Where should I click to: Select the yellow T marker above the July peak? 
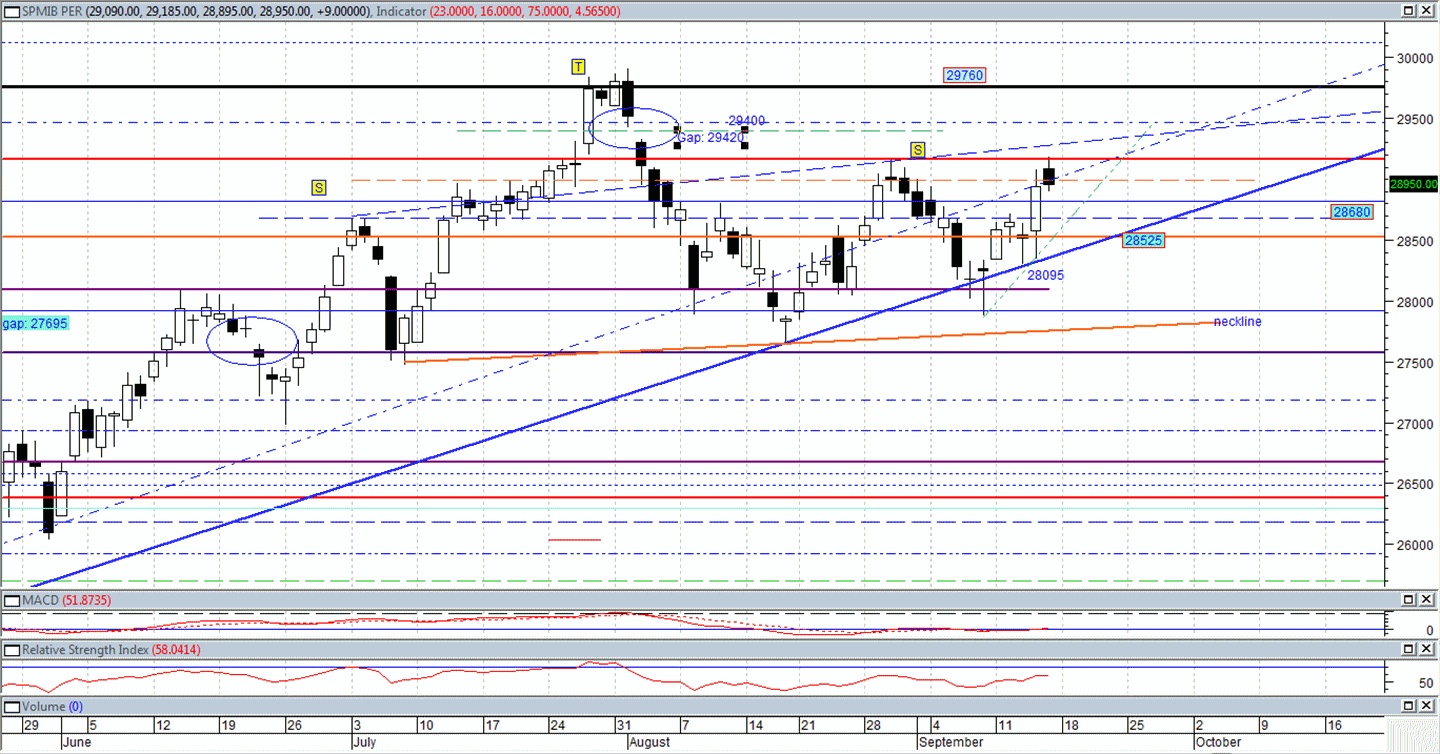pyautogui.click(x=578, y=67)
